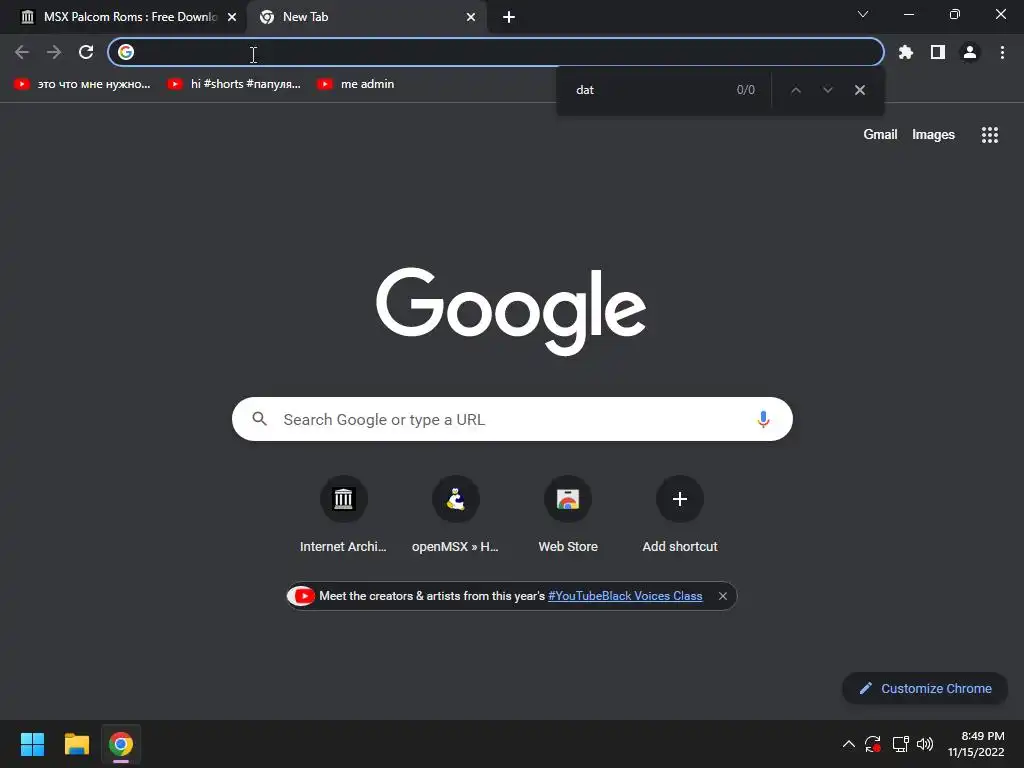Close the MSX Palcom Roms tab
1024x768 pixels.
coord(232,17)
